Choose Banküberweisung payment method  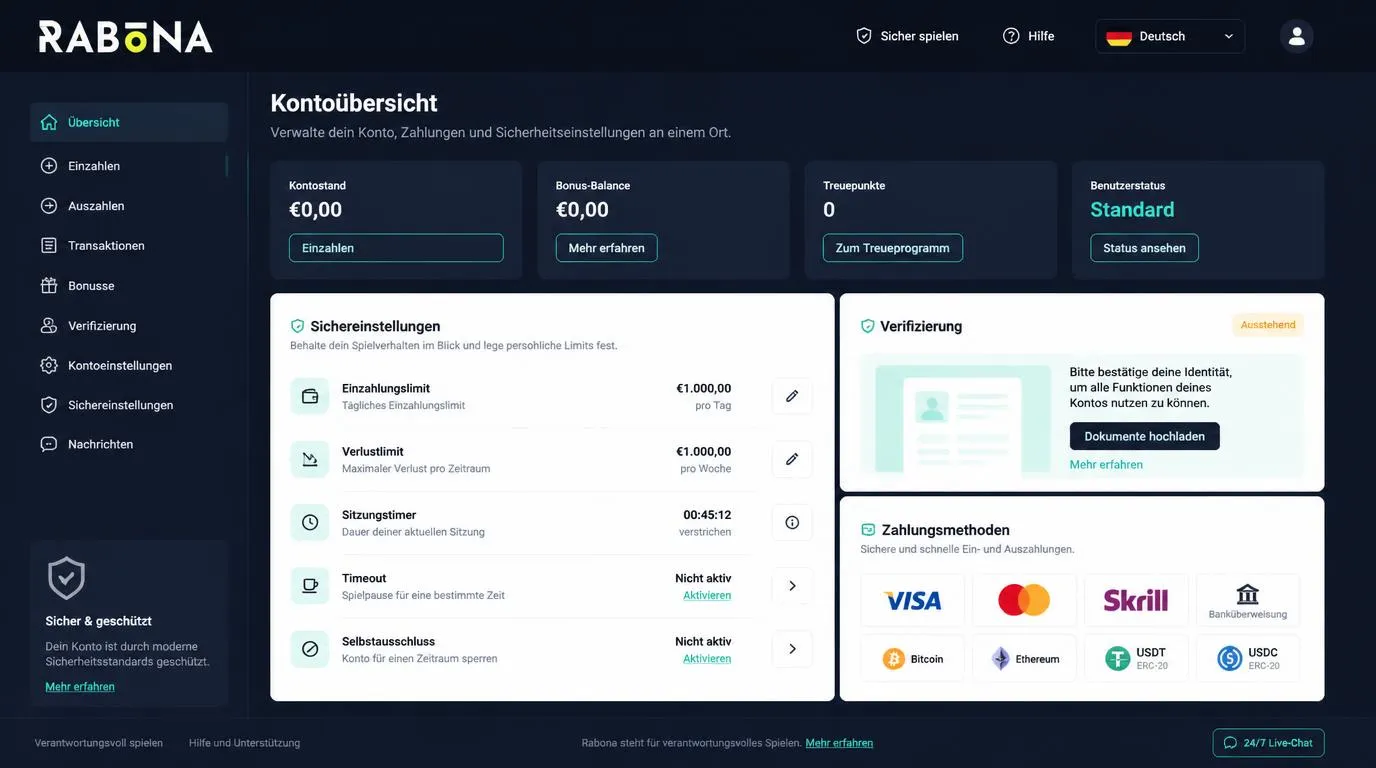coord(1248,600)
